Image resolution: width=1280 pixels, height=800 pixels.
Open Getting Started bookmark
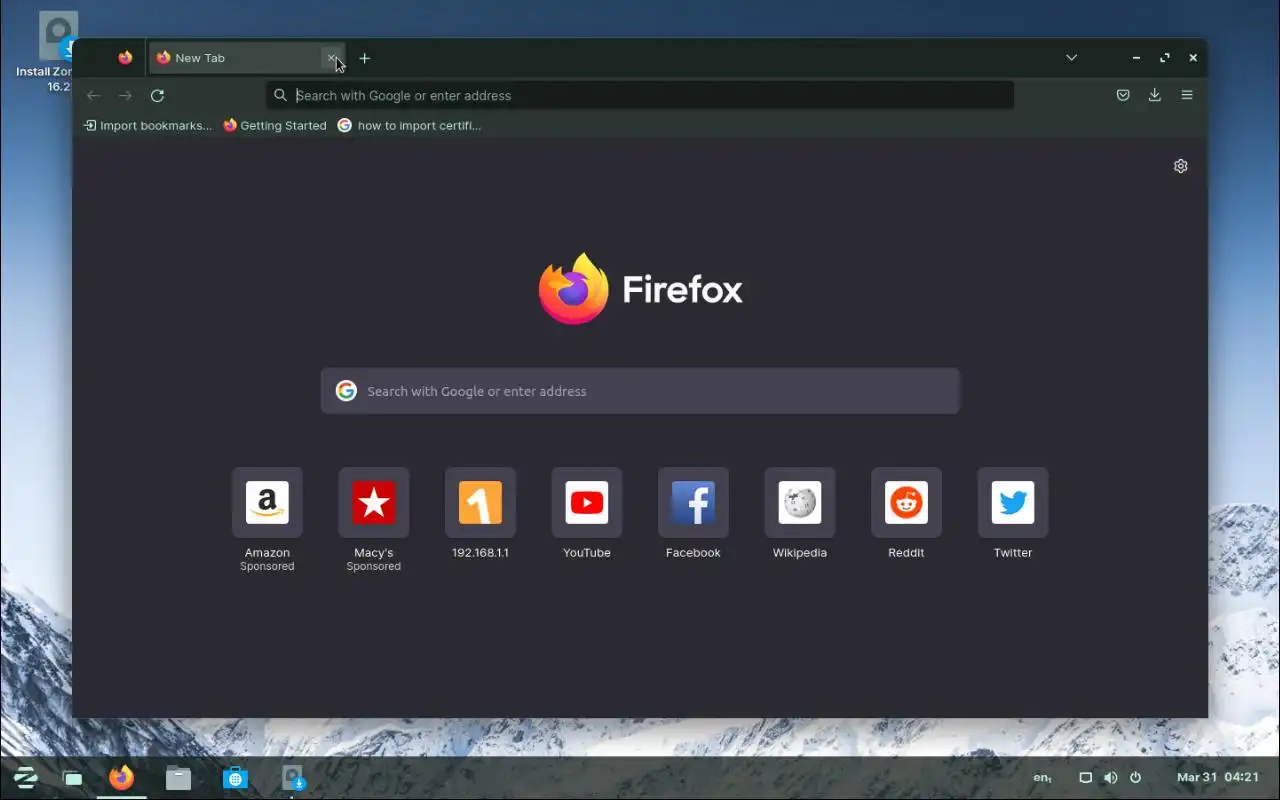[275, 125]
